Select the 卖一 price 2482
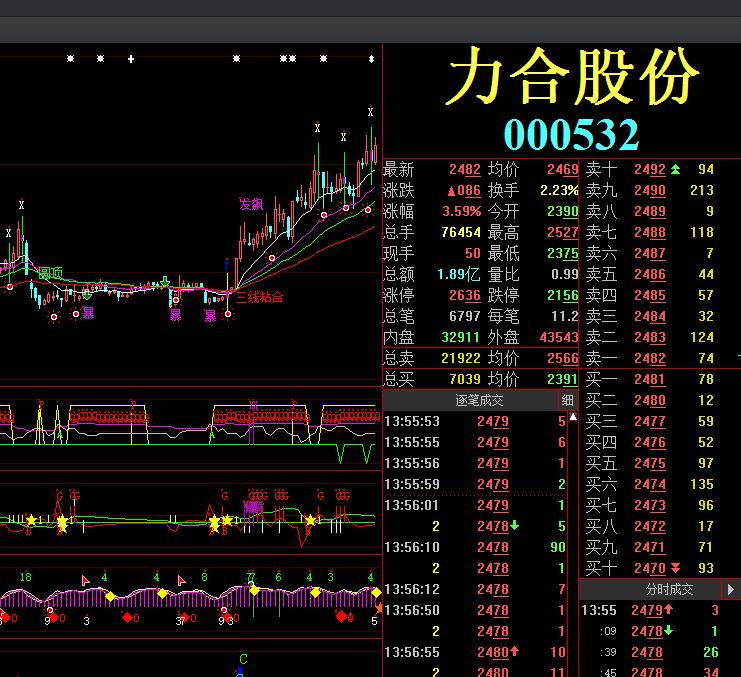Viewport: 741px width, 677px height. [650, 358]
